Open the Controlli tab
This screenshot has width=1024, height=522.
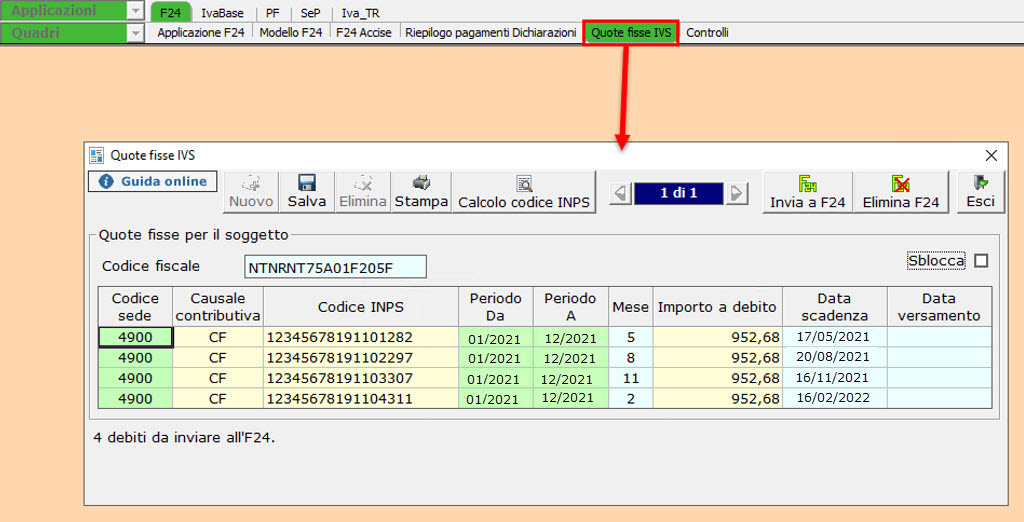pyautogui.click(x=707, y=33)
